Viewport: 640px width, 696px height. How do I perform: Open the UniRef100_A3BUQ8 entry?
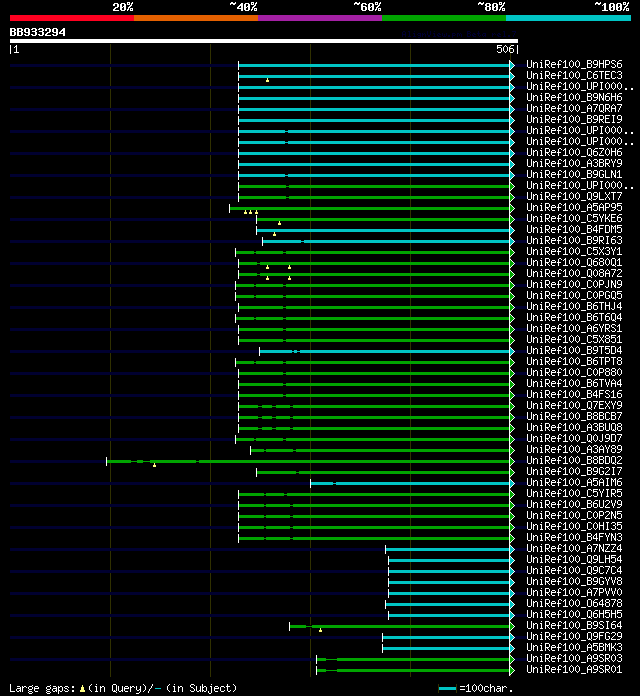coord(574,427)
